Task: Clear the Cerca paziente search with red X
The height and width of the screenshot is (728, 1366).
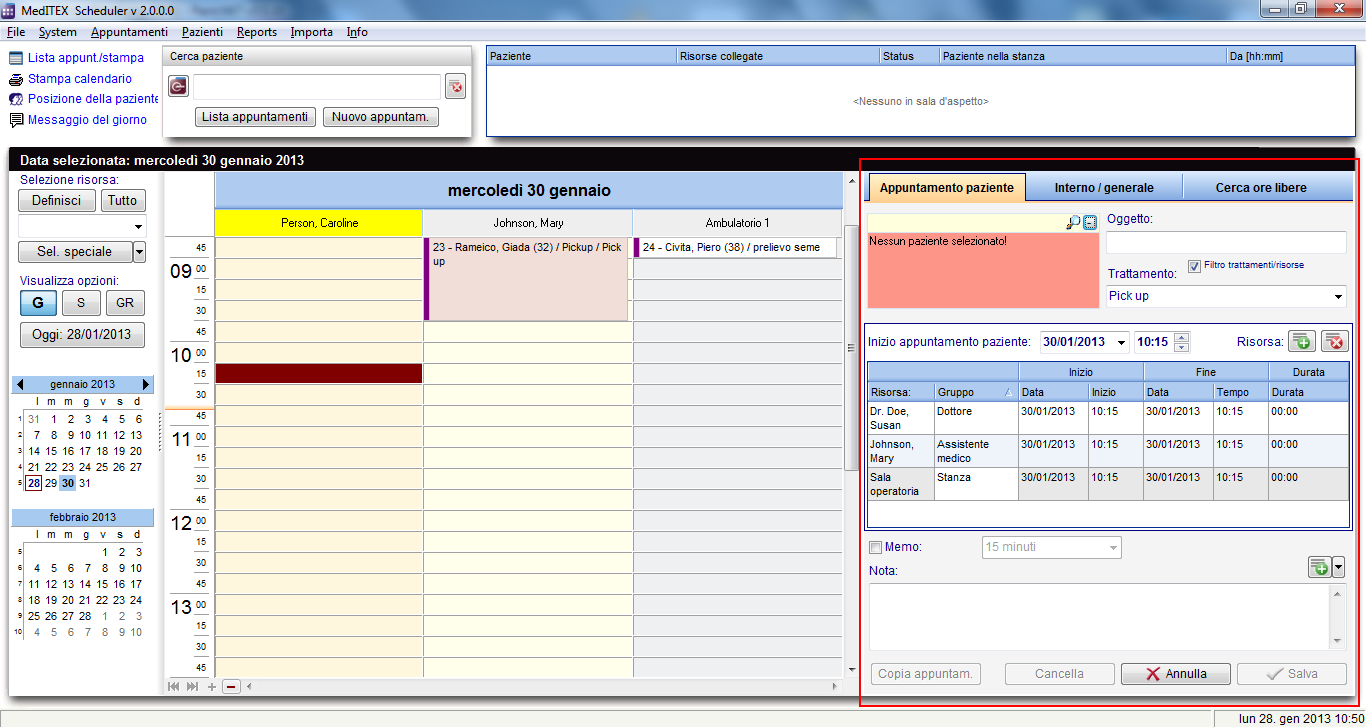Action: tap(456, 87)
